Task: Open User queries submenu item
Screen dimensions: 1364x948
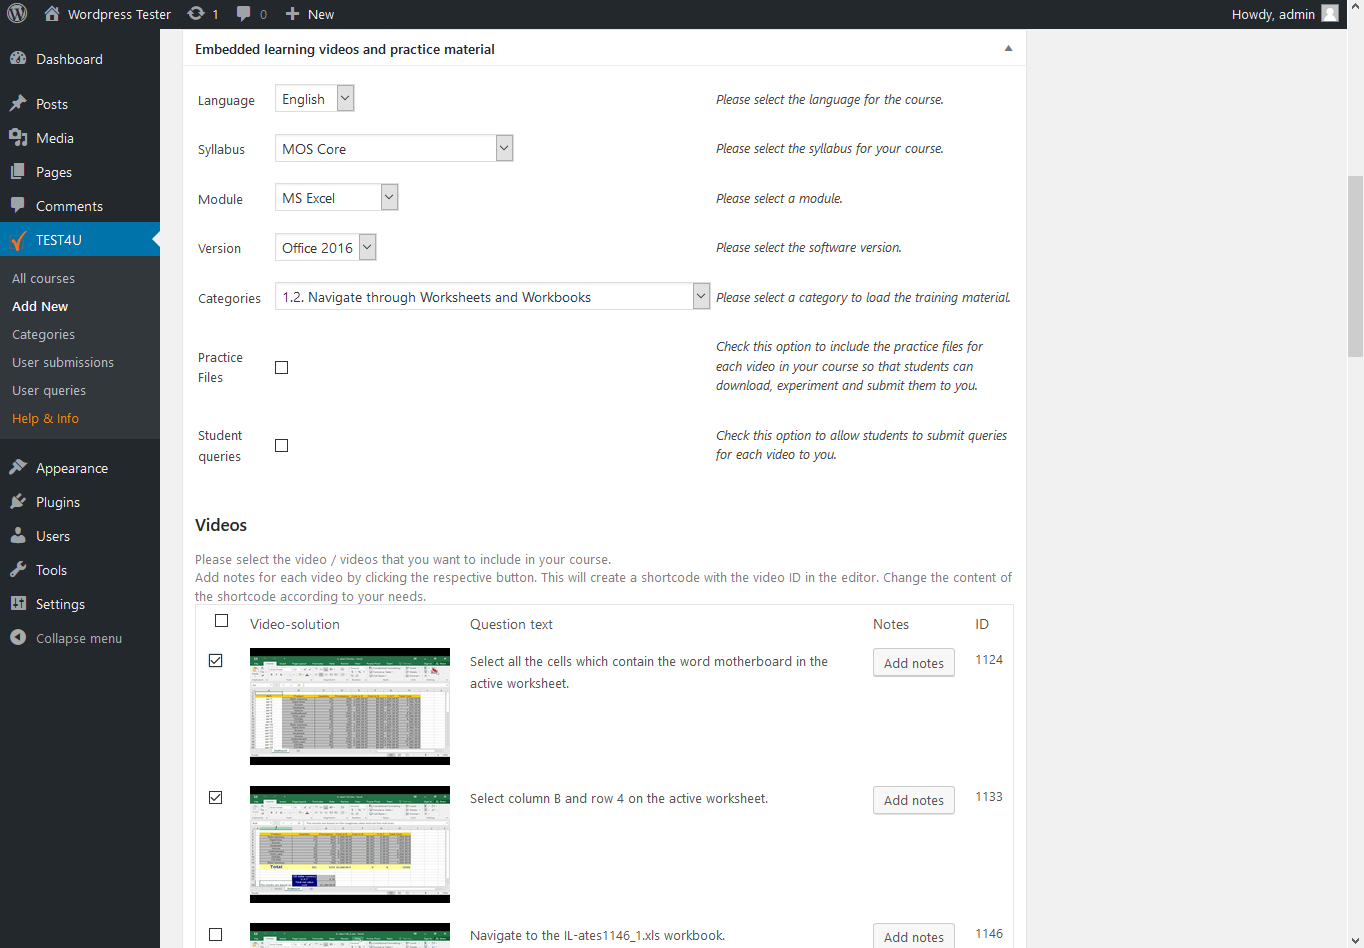Action: (x=49, y=390)
